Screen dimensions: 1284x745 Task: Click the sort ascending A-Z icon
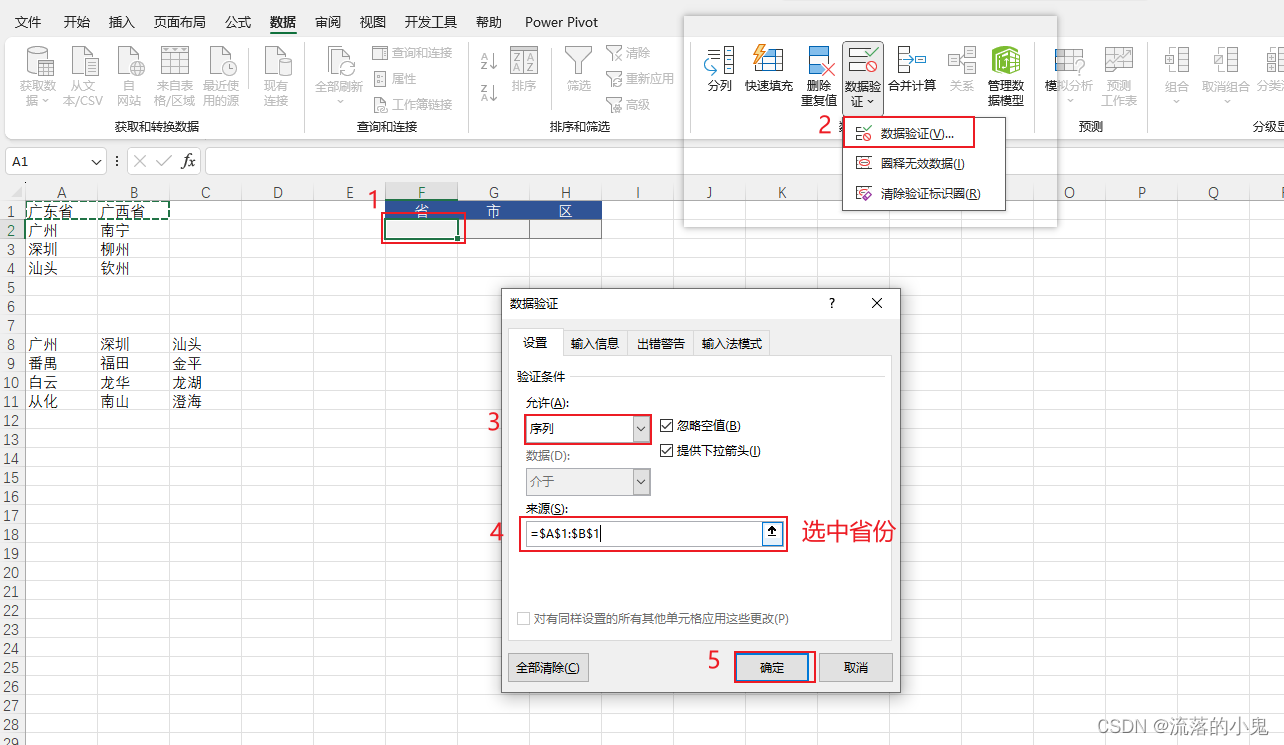point(489,61)
